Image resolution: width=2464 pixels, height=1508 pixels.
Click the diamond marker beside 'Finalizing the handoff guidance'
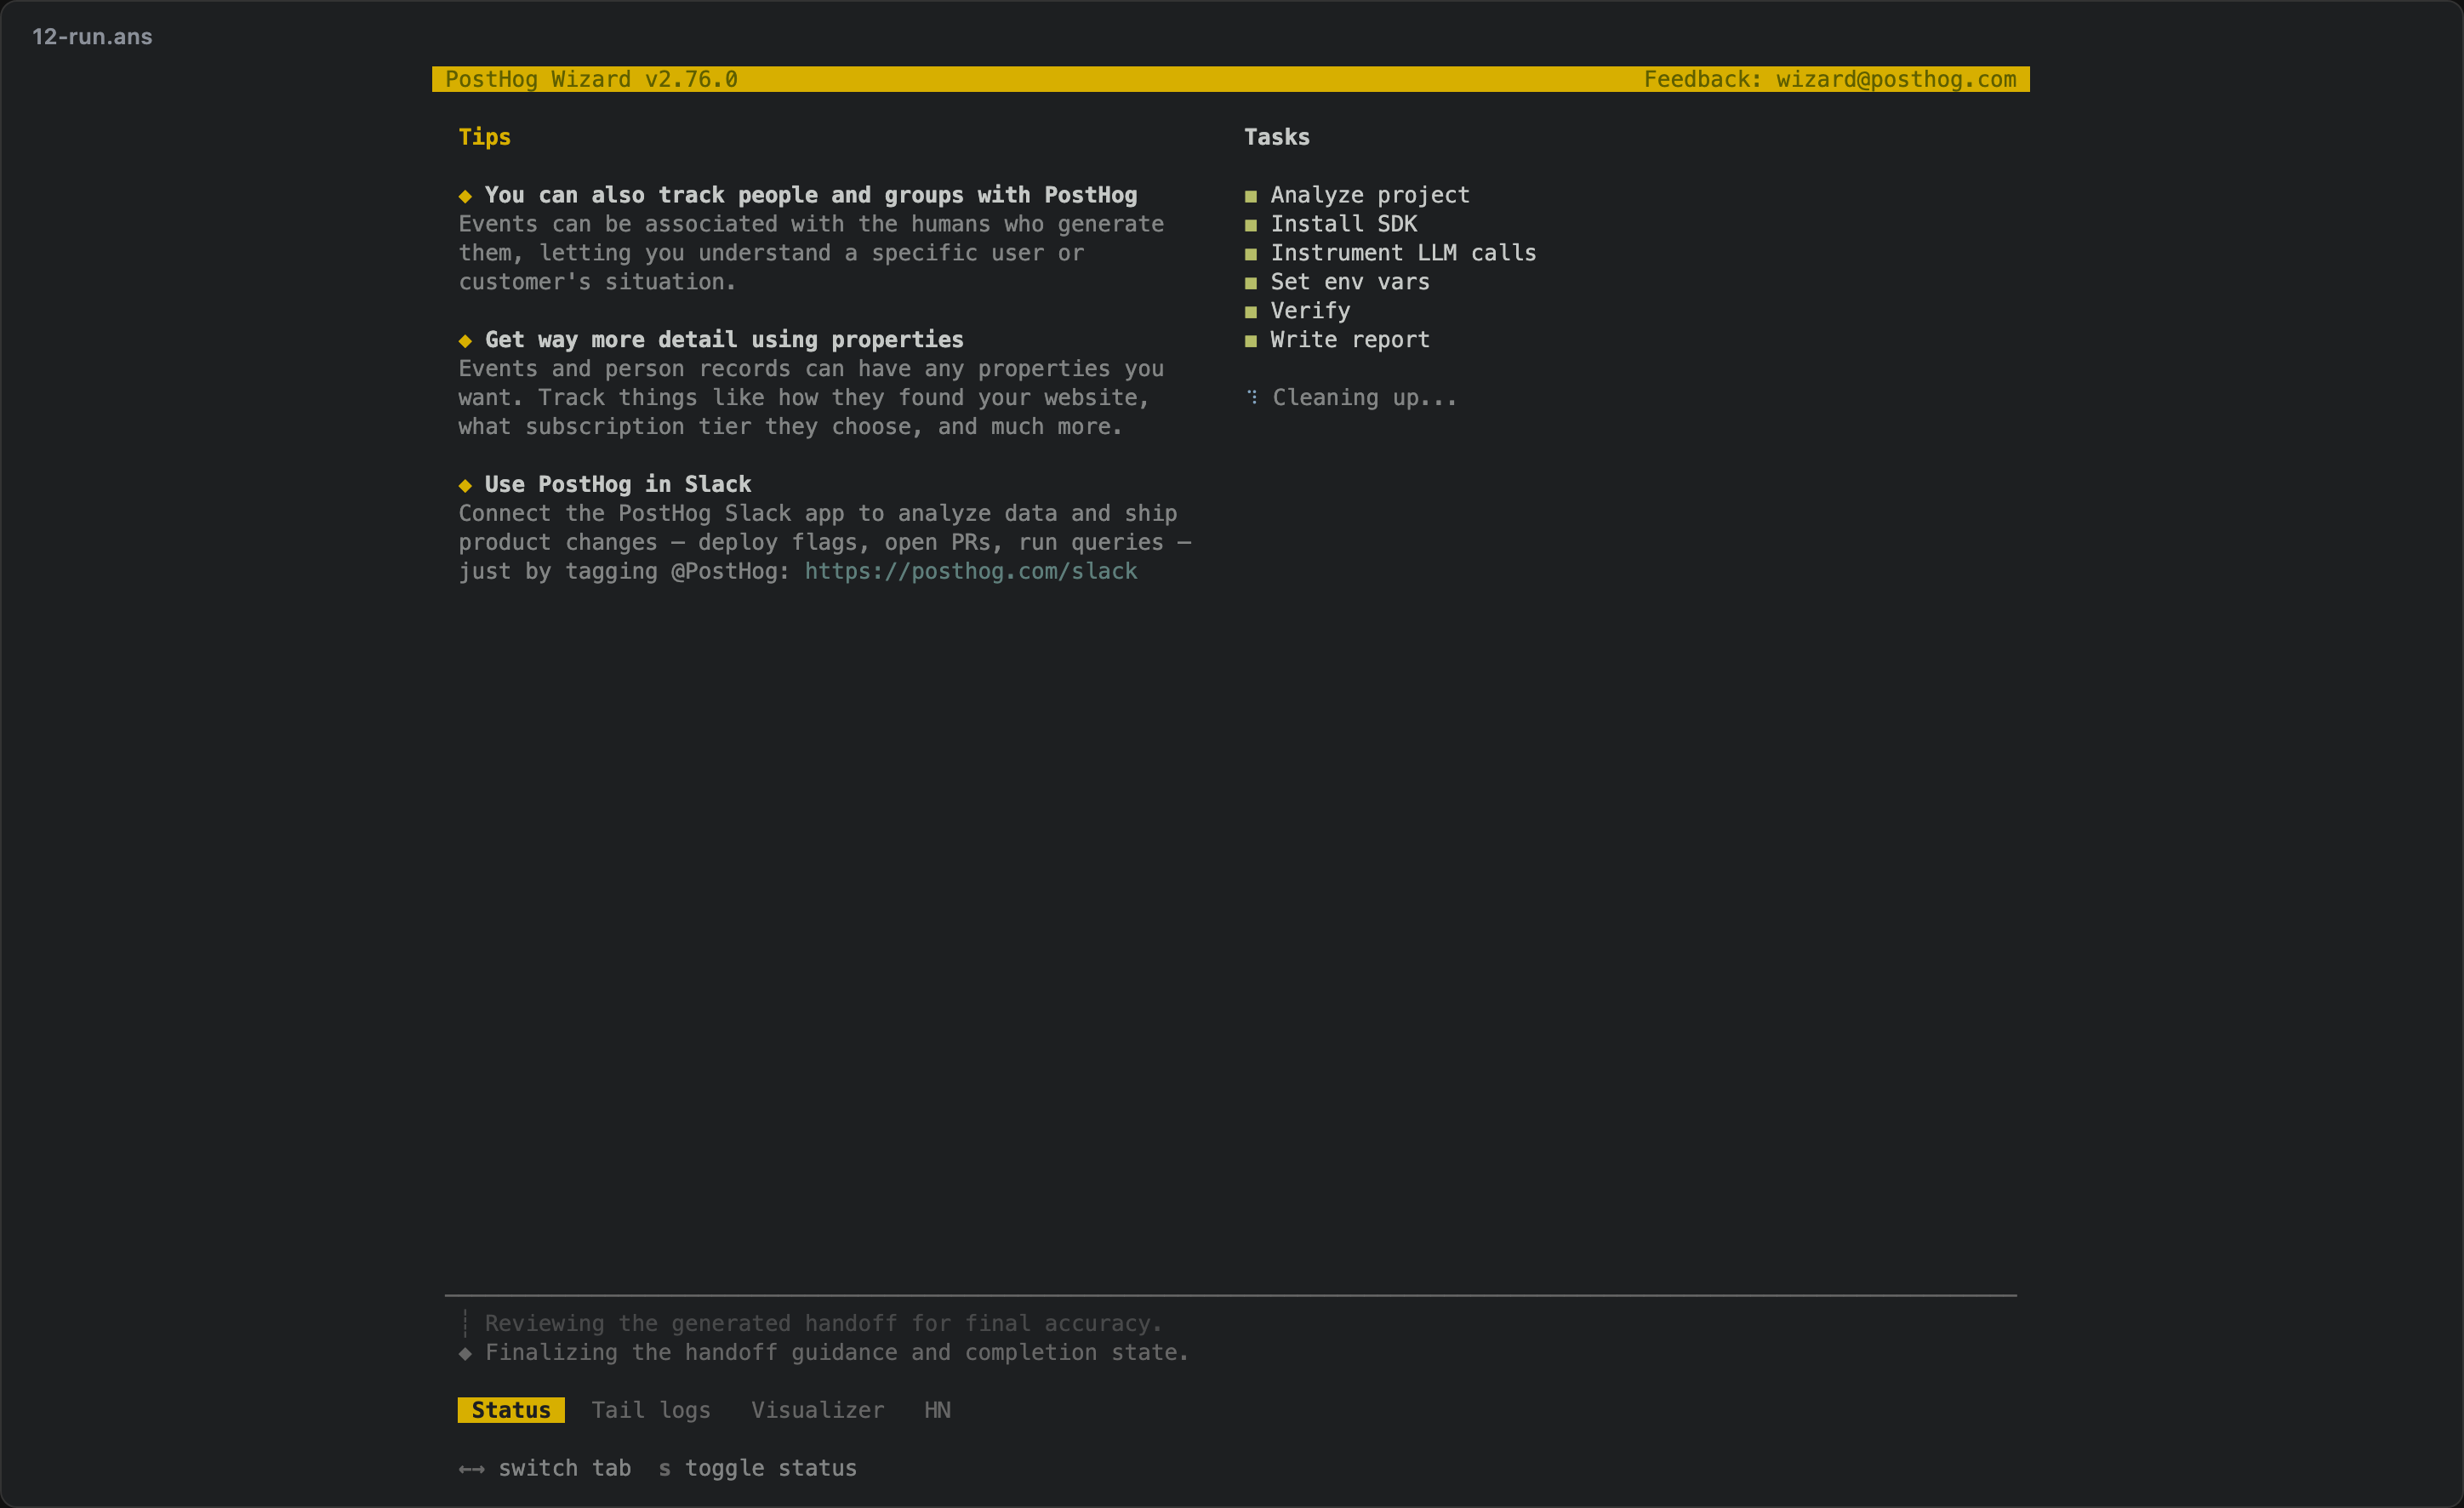[x=465, y=1353]
